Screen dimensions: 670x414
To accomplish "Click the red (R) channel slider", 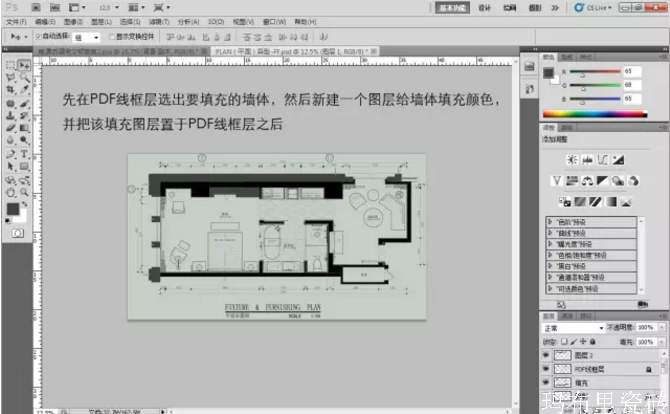I will 595,72.
